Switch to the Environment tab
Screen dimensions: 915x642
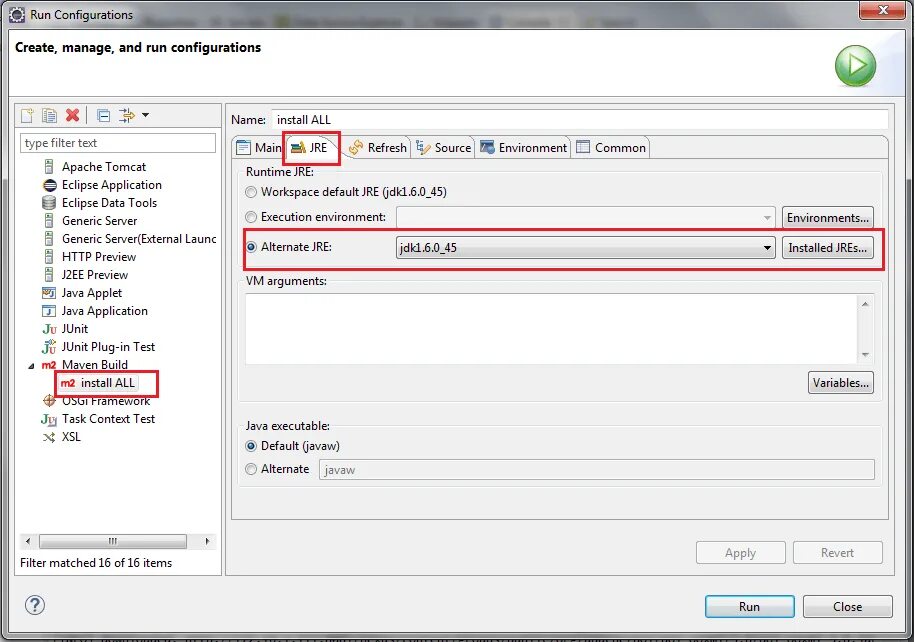pyautogui.click(x=523, y=148)
